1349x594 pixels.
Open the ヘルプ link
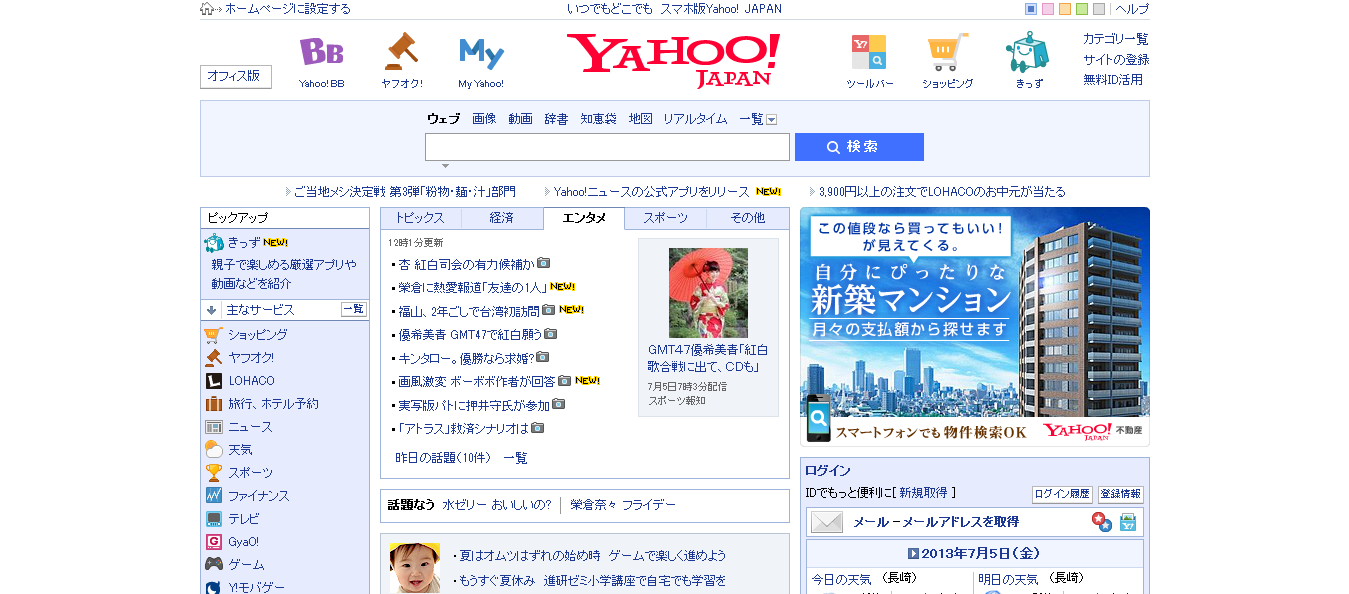(1132, 9)
